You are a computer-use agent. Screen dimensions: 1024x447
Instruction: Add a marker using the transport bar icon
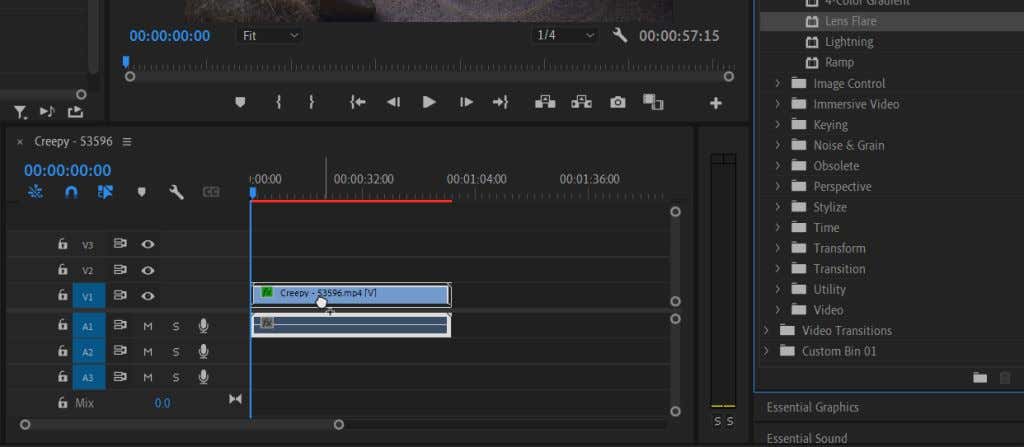[240, 102]
